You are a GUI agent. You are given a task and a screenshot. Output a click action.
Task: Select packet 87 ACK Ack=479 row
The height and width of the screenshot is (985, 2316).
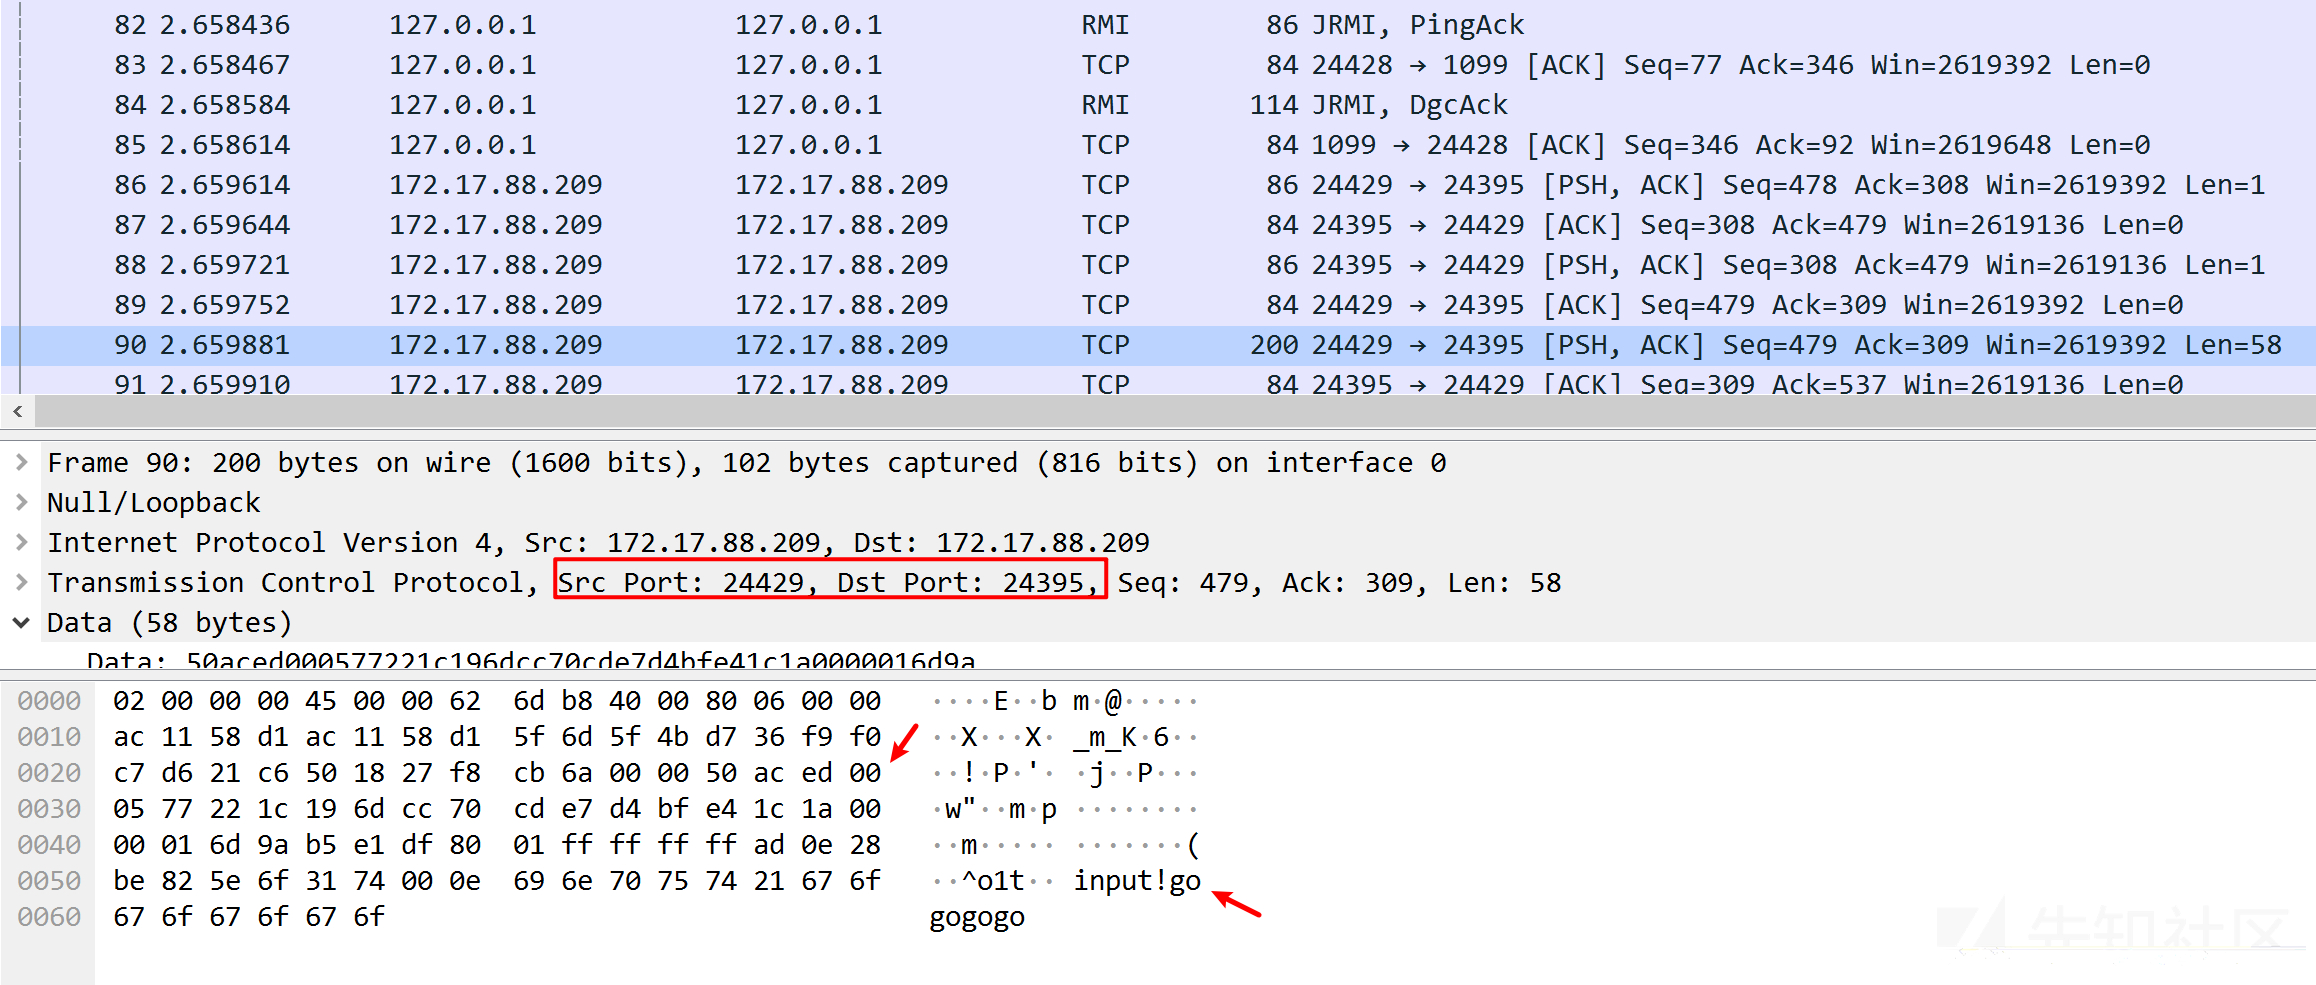pos(1158,224)
